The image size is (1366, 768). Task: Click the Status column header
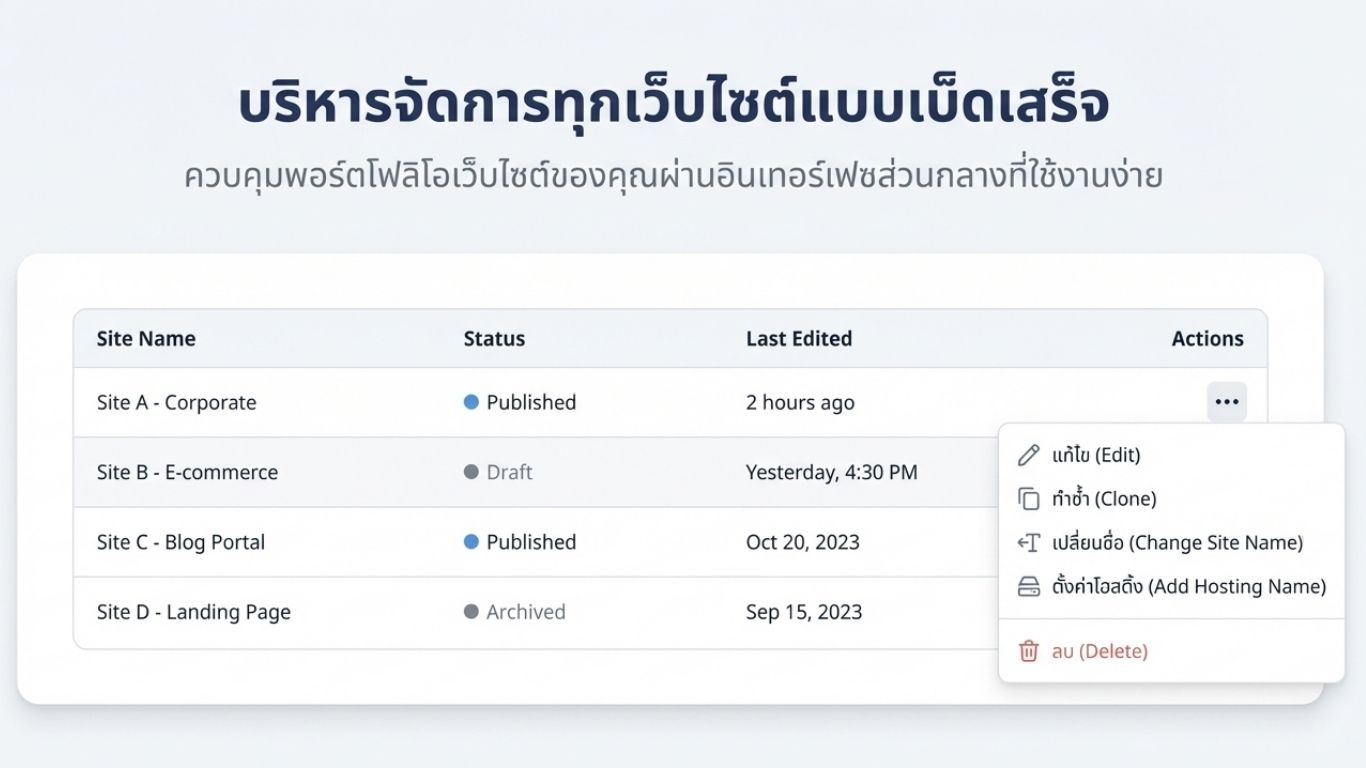(x=494, y=339)
